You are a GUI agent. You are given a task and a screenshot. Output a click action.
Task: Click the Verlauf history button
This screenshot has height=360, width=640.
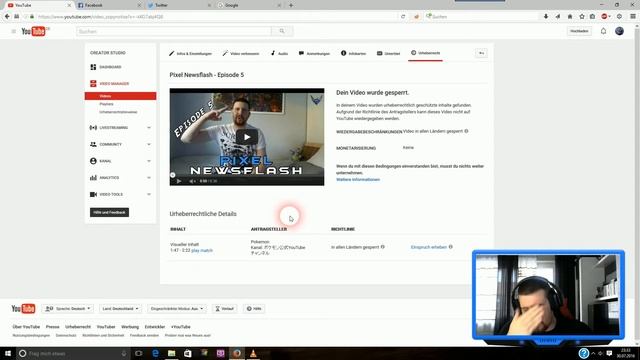224,309
